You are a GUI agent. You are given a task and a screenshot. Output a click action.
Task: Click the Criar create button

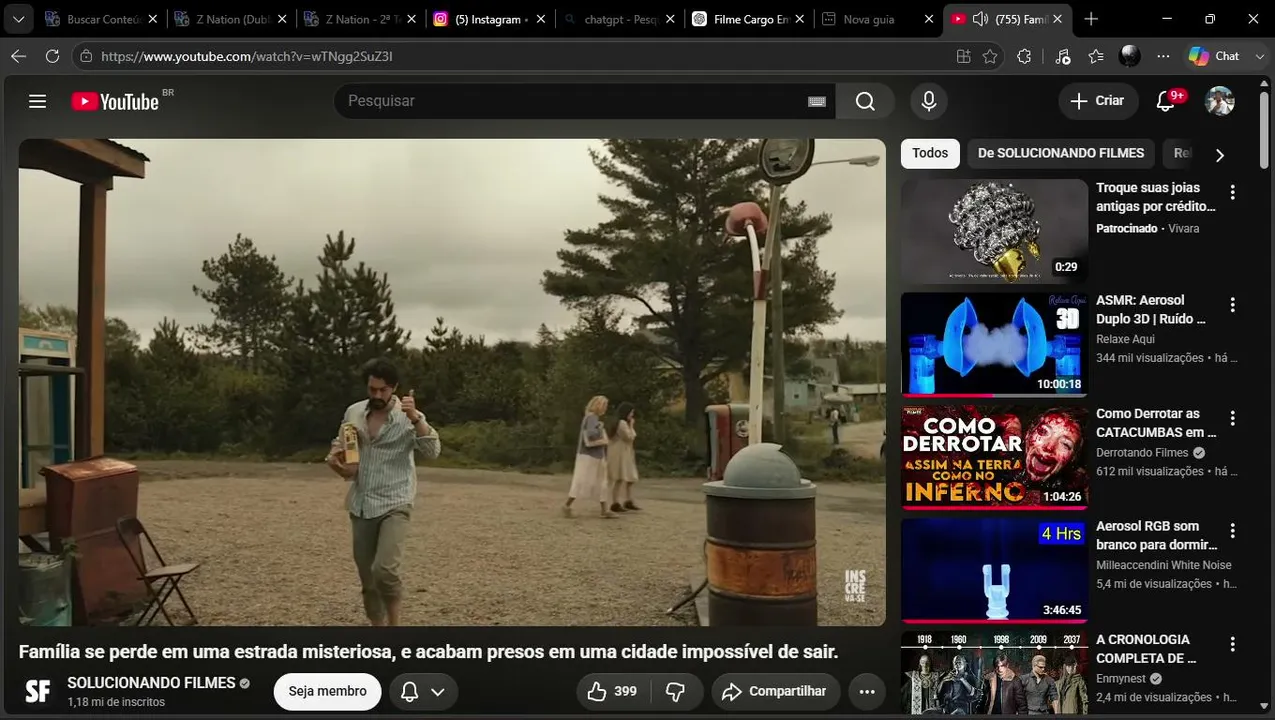(x=1097, y=101)
